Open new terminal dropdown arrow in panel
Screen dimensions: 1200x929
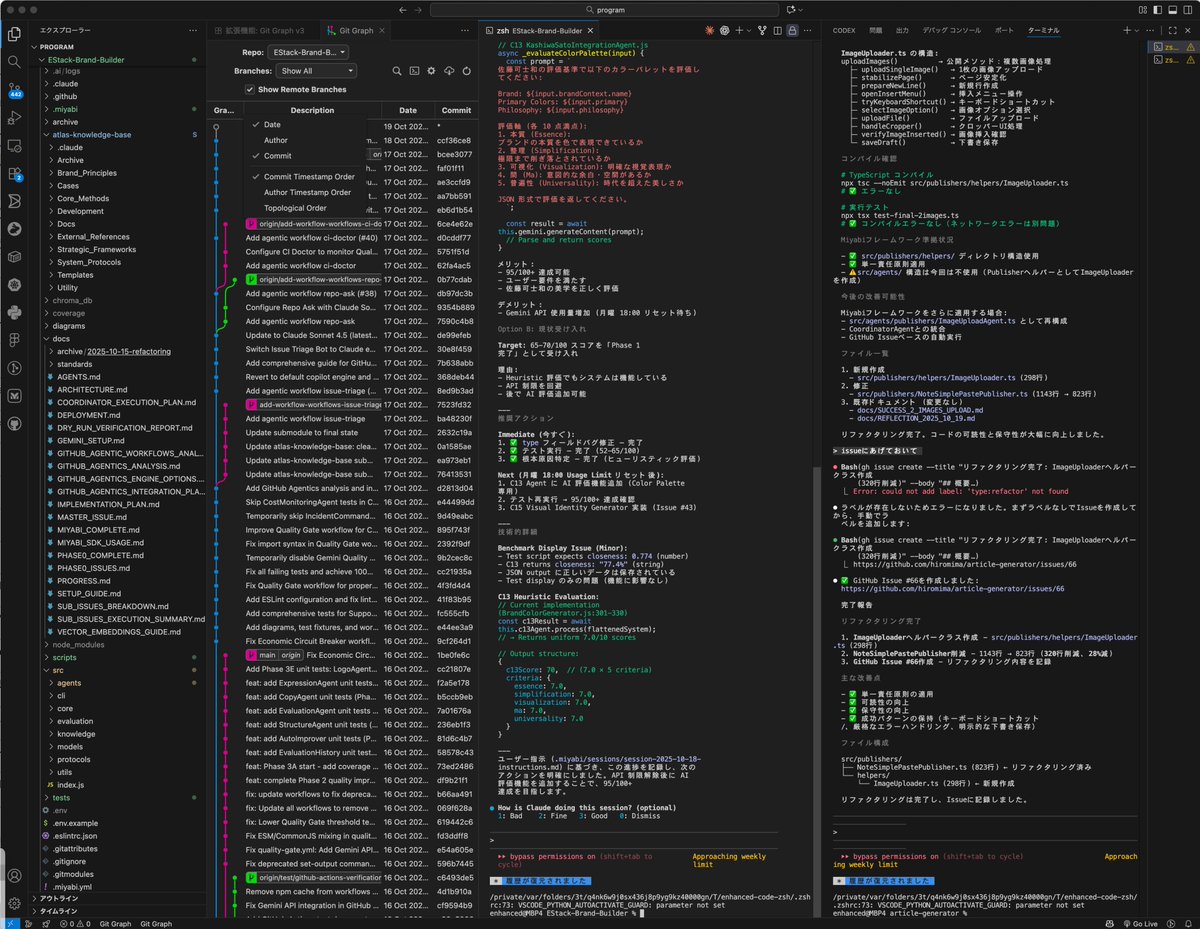click(x=1137, y=31)
